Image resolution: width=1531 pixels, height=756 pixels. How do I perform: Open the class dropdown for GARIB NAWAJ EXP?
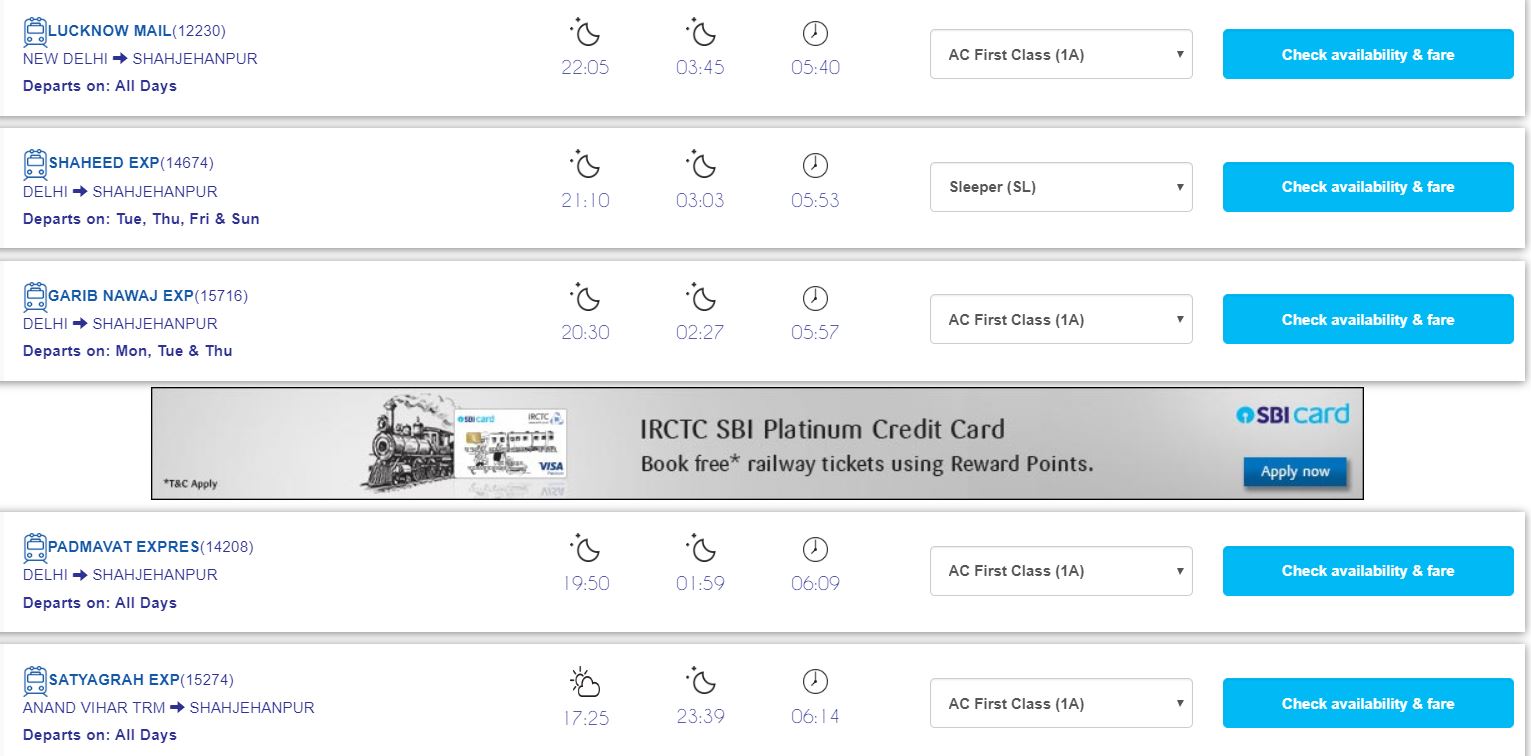click(x=1060, y=320)
